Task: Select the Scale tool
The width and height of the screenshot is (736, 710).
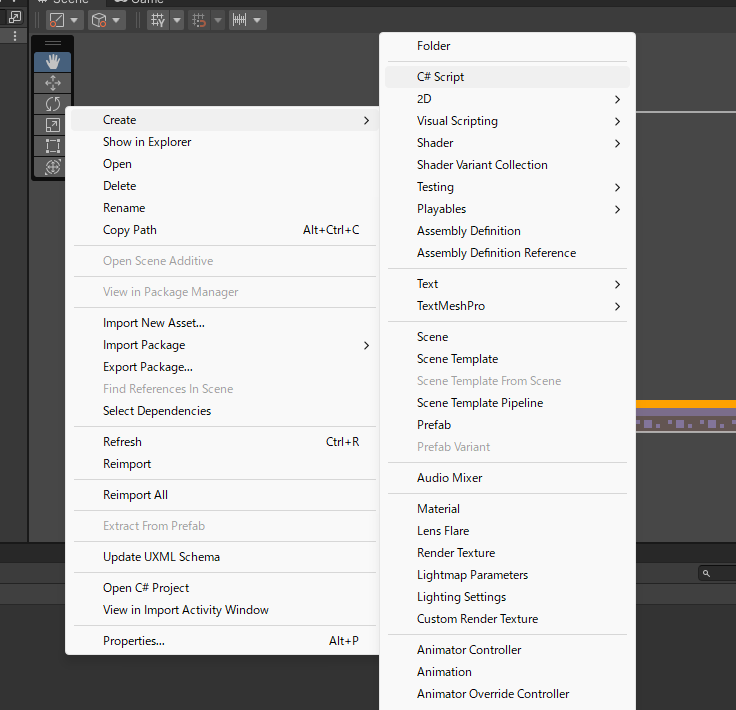Action: pos(53,125)
